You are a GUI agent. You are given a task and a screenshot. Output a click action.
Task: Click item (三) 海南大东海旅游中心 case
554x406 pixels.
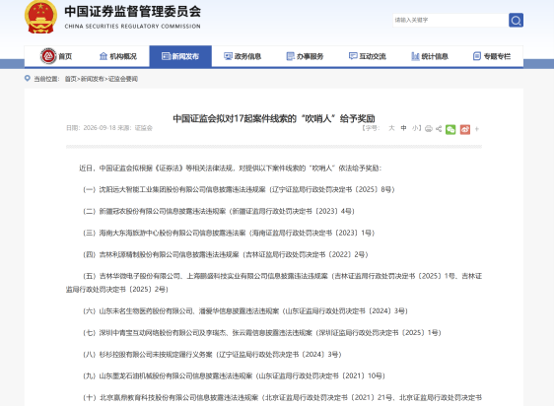[x=229, y=233]
